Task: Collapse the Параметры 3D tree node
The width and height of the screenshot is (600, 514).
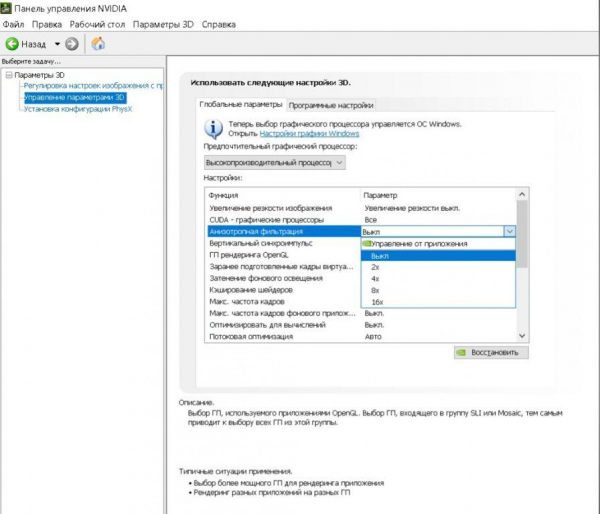Action: (x=9, y=75)
